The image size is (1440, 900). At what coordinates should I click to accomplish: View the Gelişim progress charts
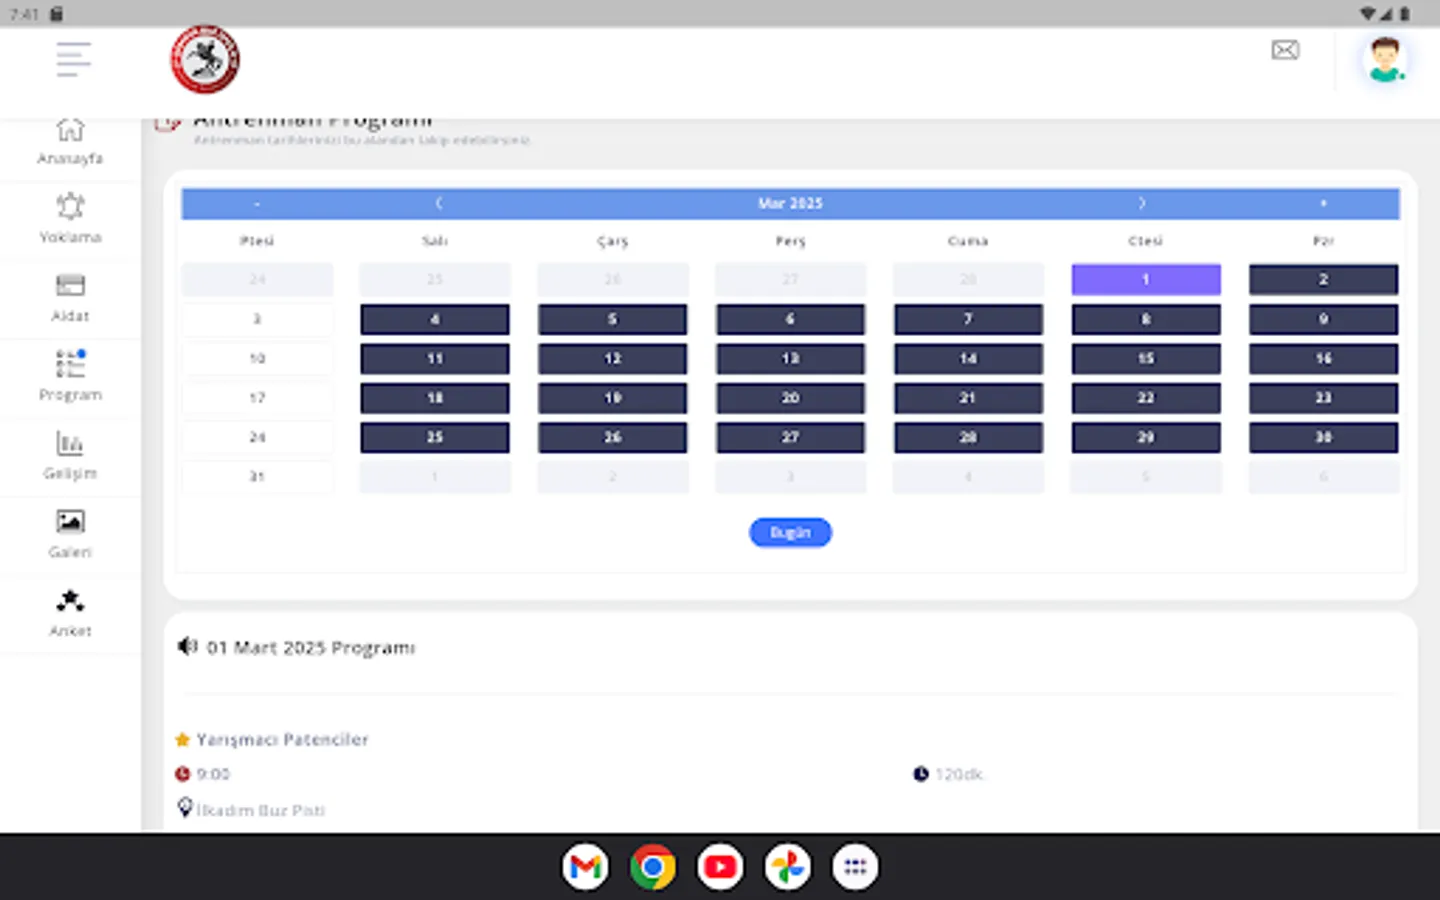click(x=70, y=455)
